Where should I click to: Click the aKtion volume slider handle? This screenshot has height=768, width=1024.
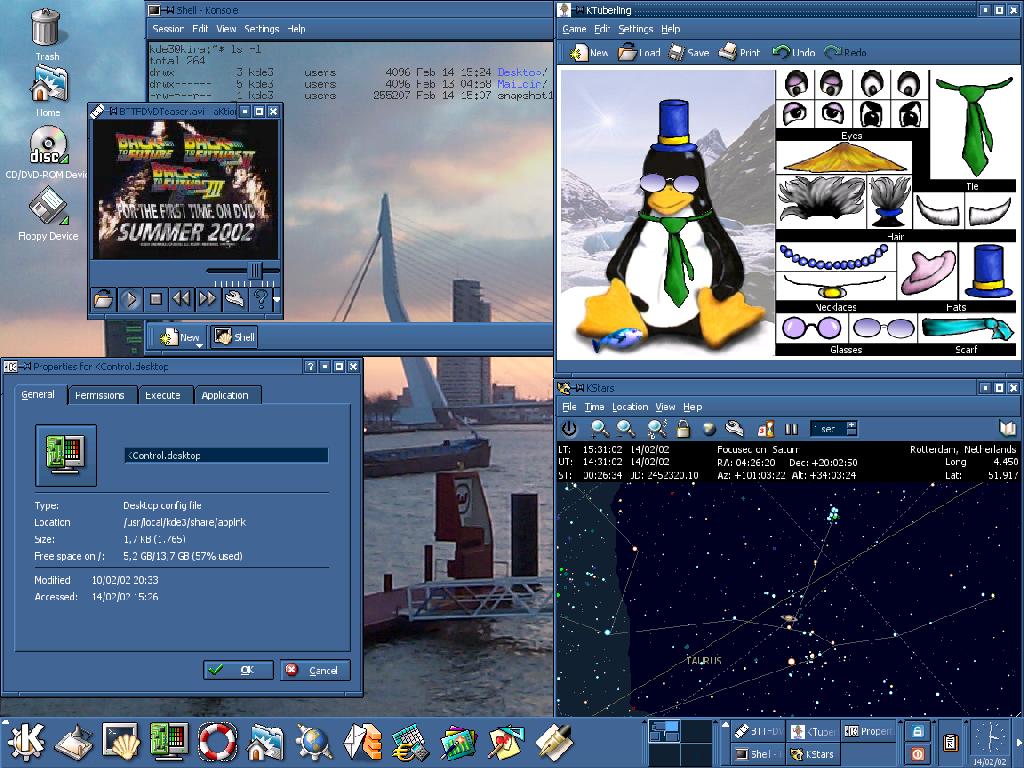tap(255, 270)
